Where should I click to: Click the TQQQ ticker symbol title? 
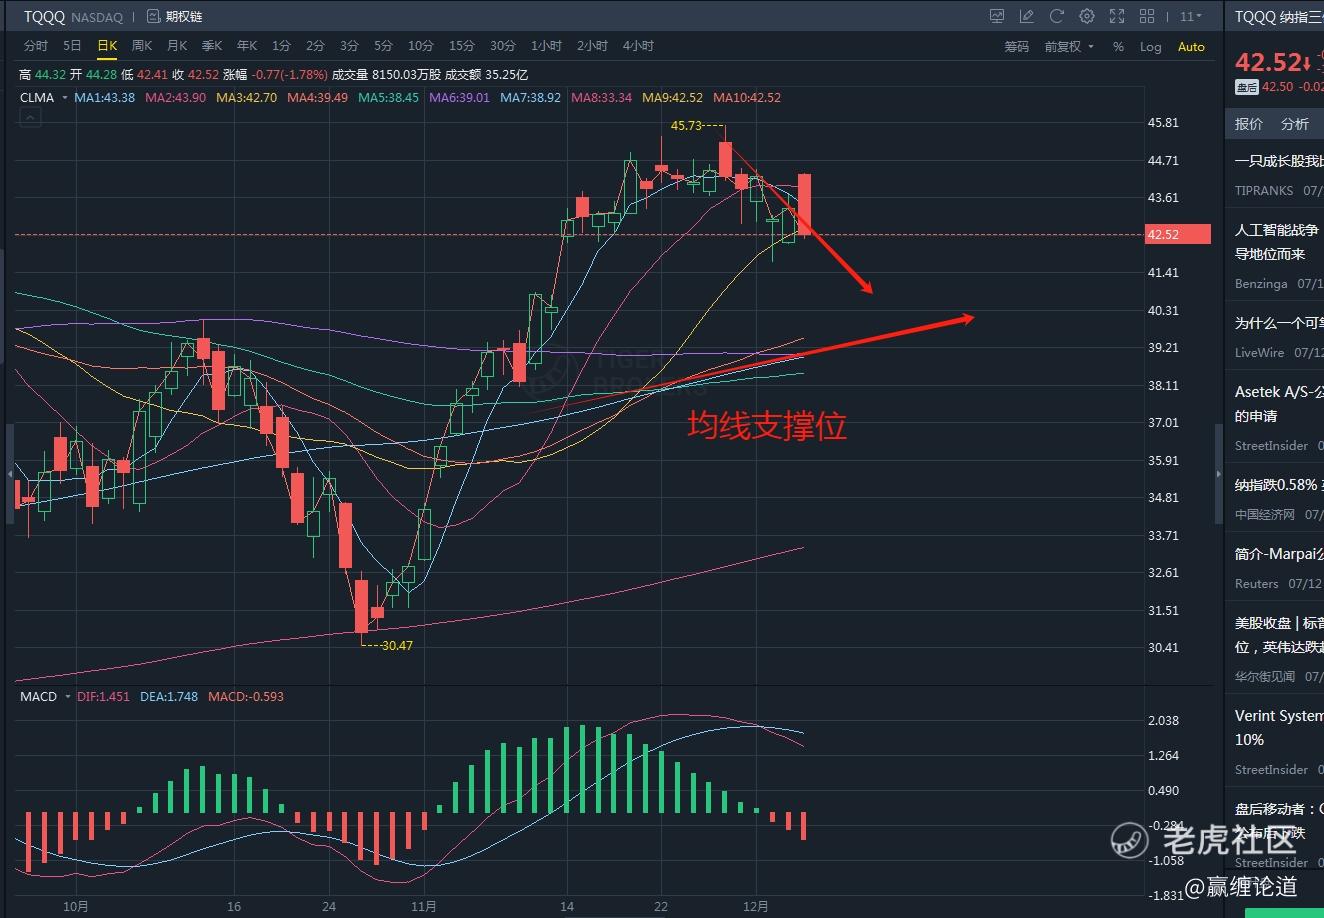pos(44,17)
